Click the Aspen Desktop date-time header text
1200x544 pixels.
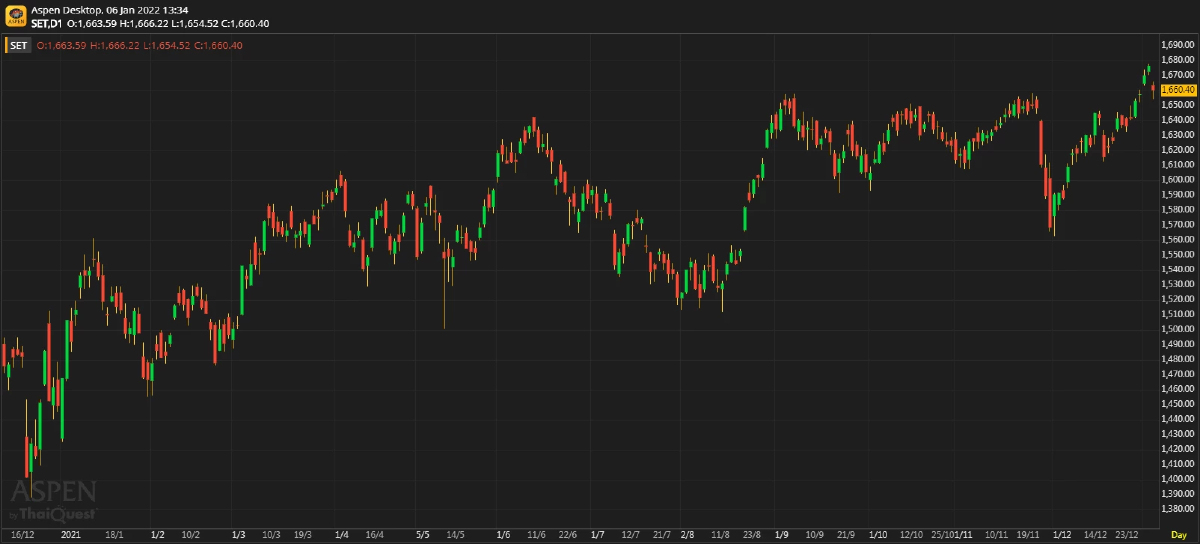[110, 9]
